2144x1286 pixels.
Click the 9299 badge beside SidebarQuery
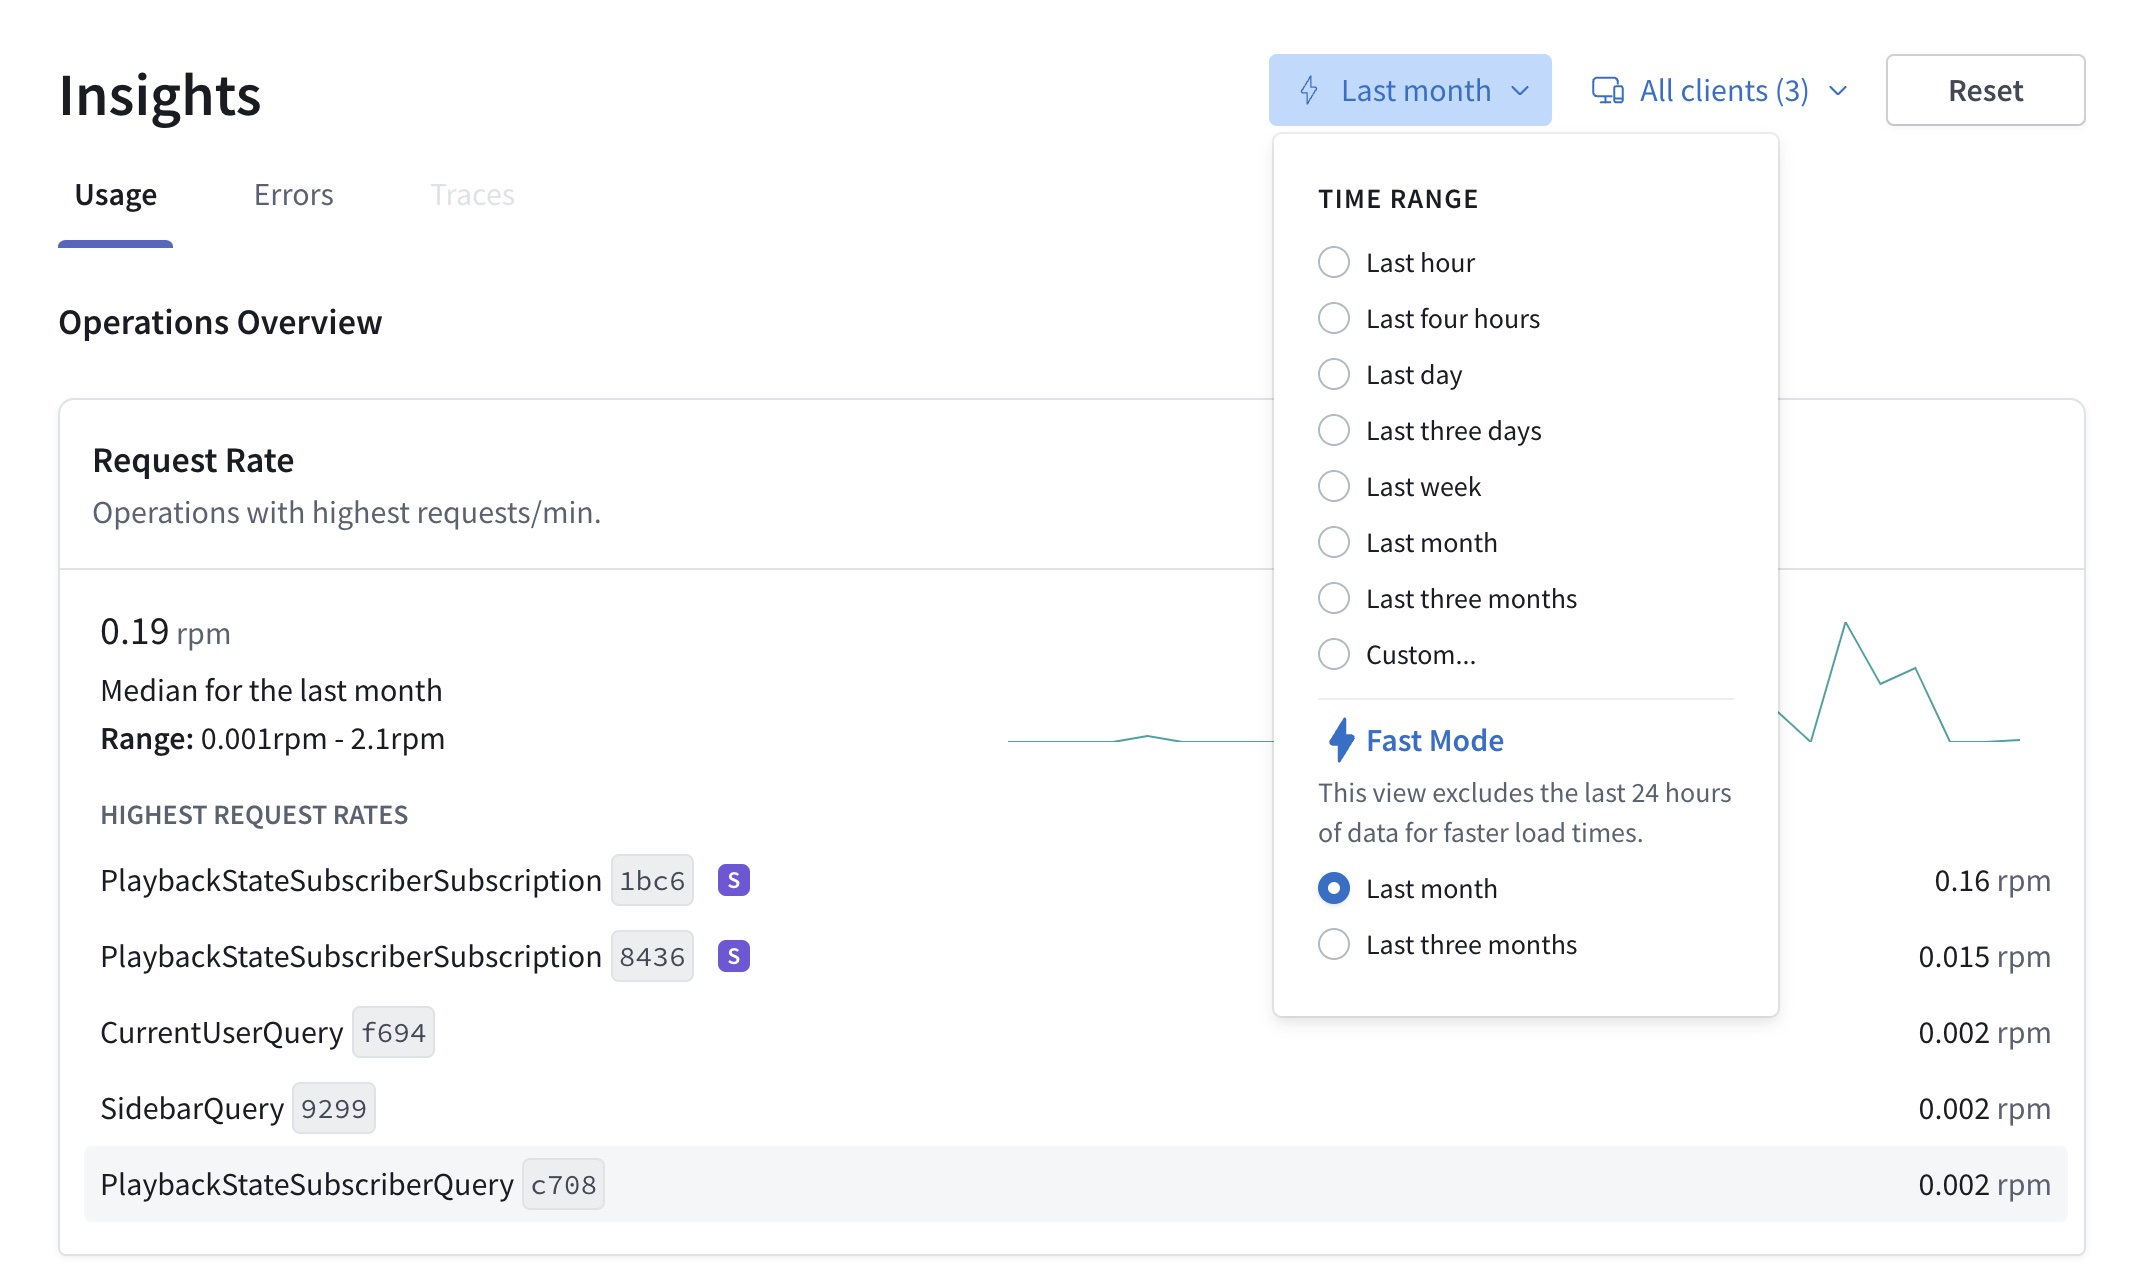[x=334, y=1108]
